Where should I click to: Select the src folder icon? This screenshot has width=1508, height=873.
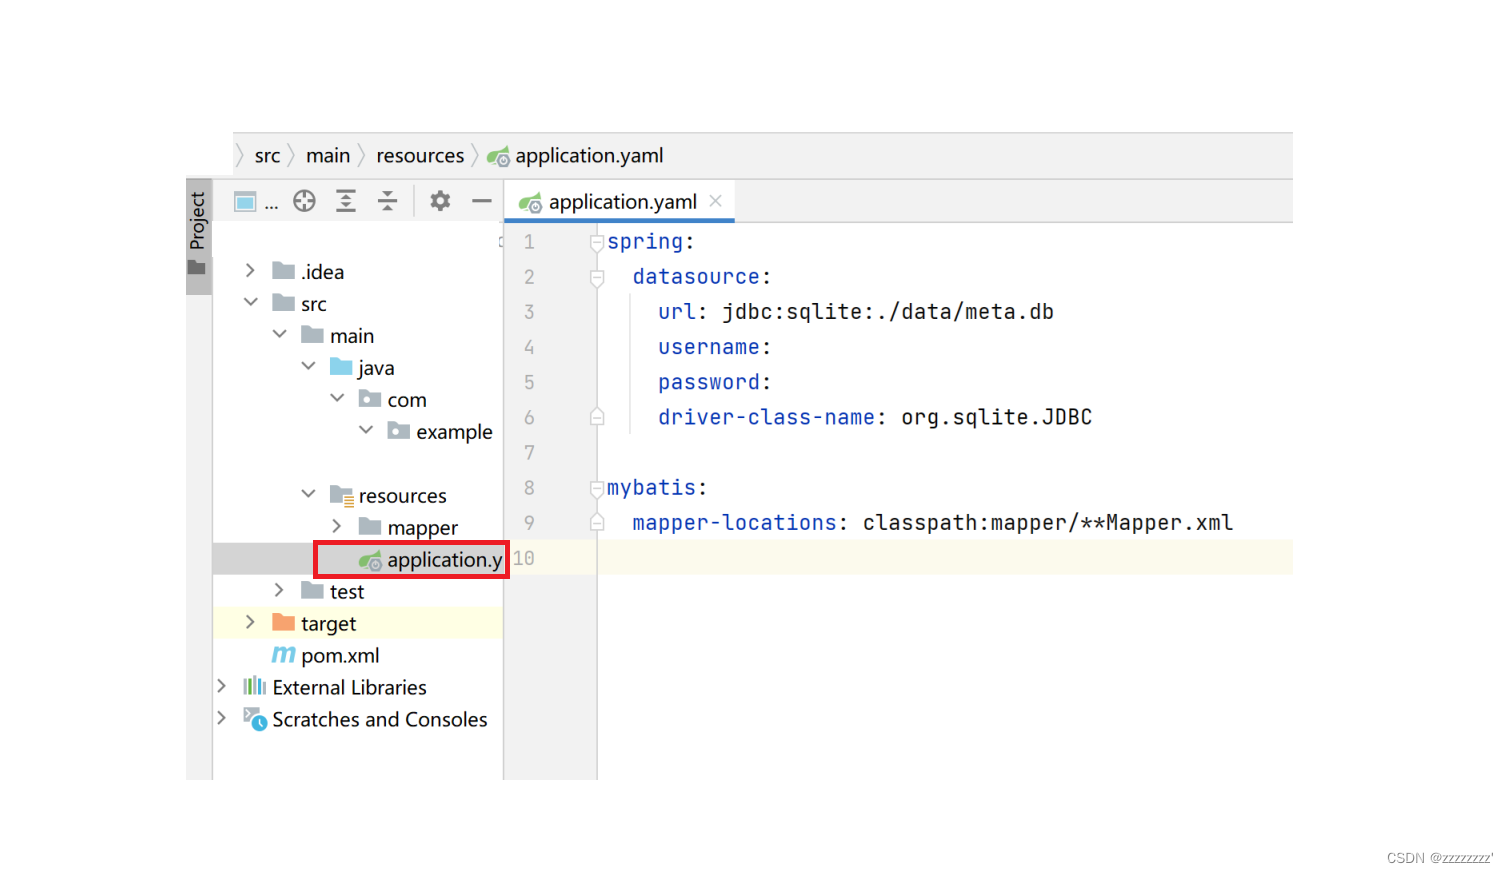tap(284, 303)
